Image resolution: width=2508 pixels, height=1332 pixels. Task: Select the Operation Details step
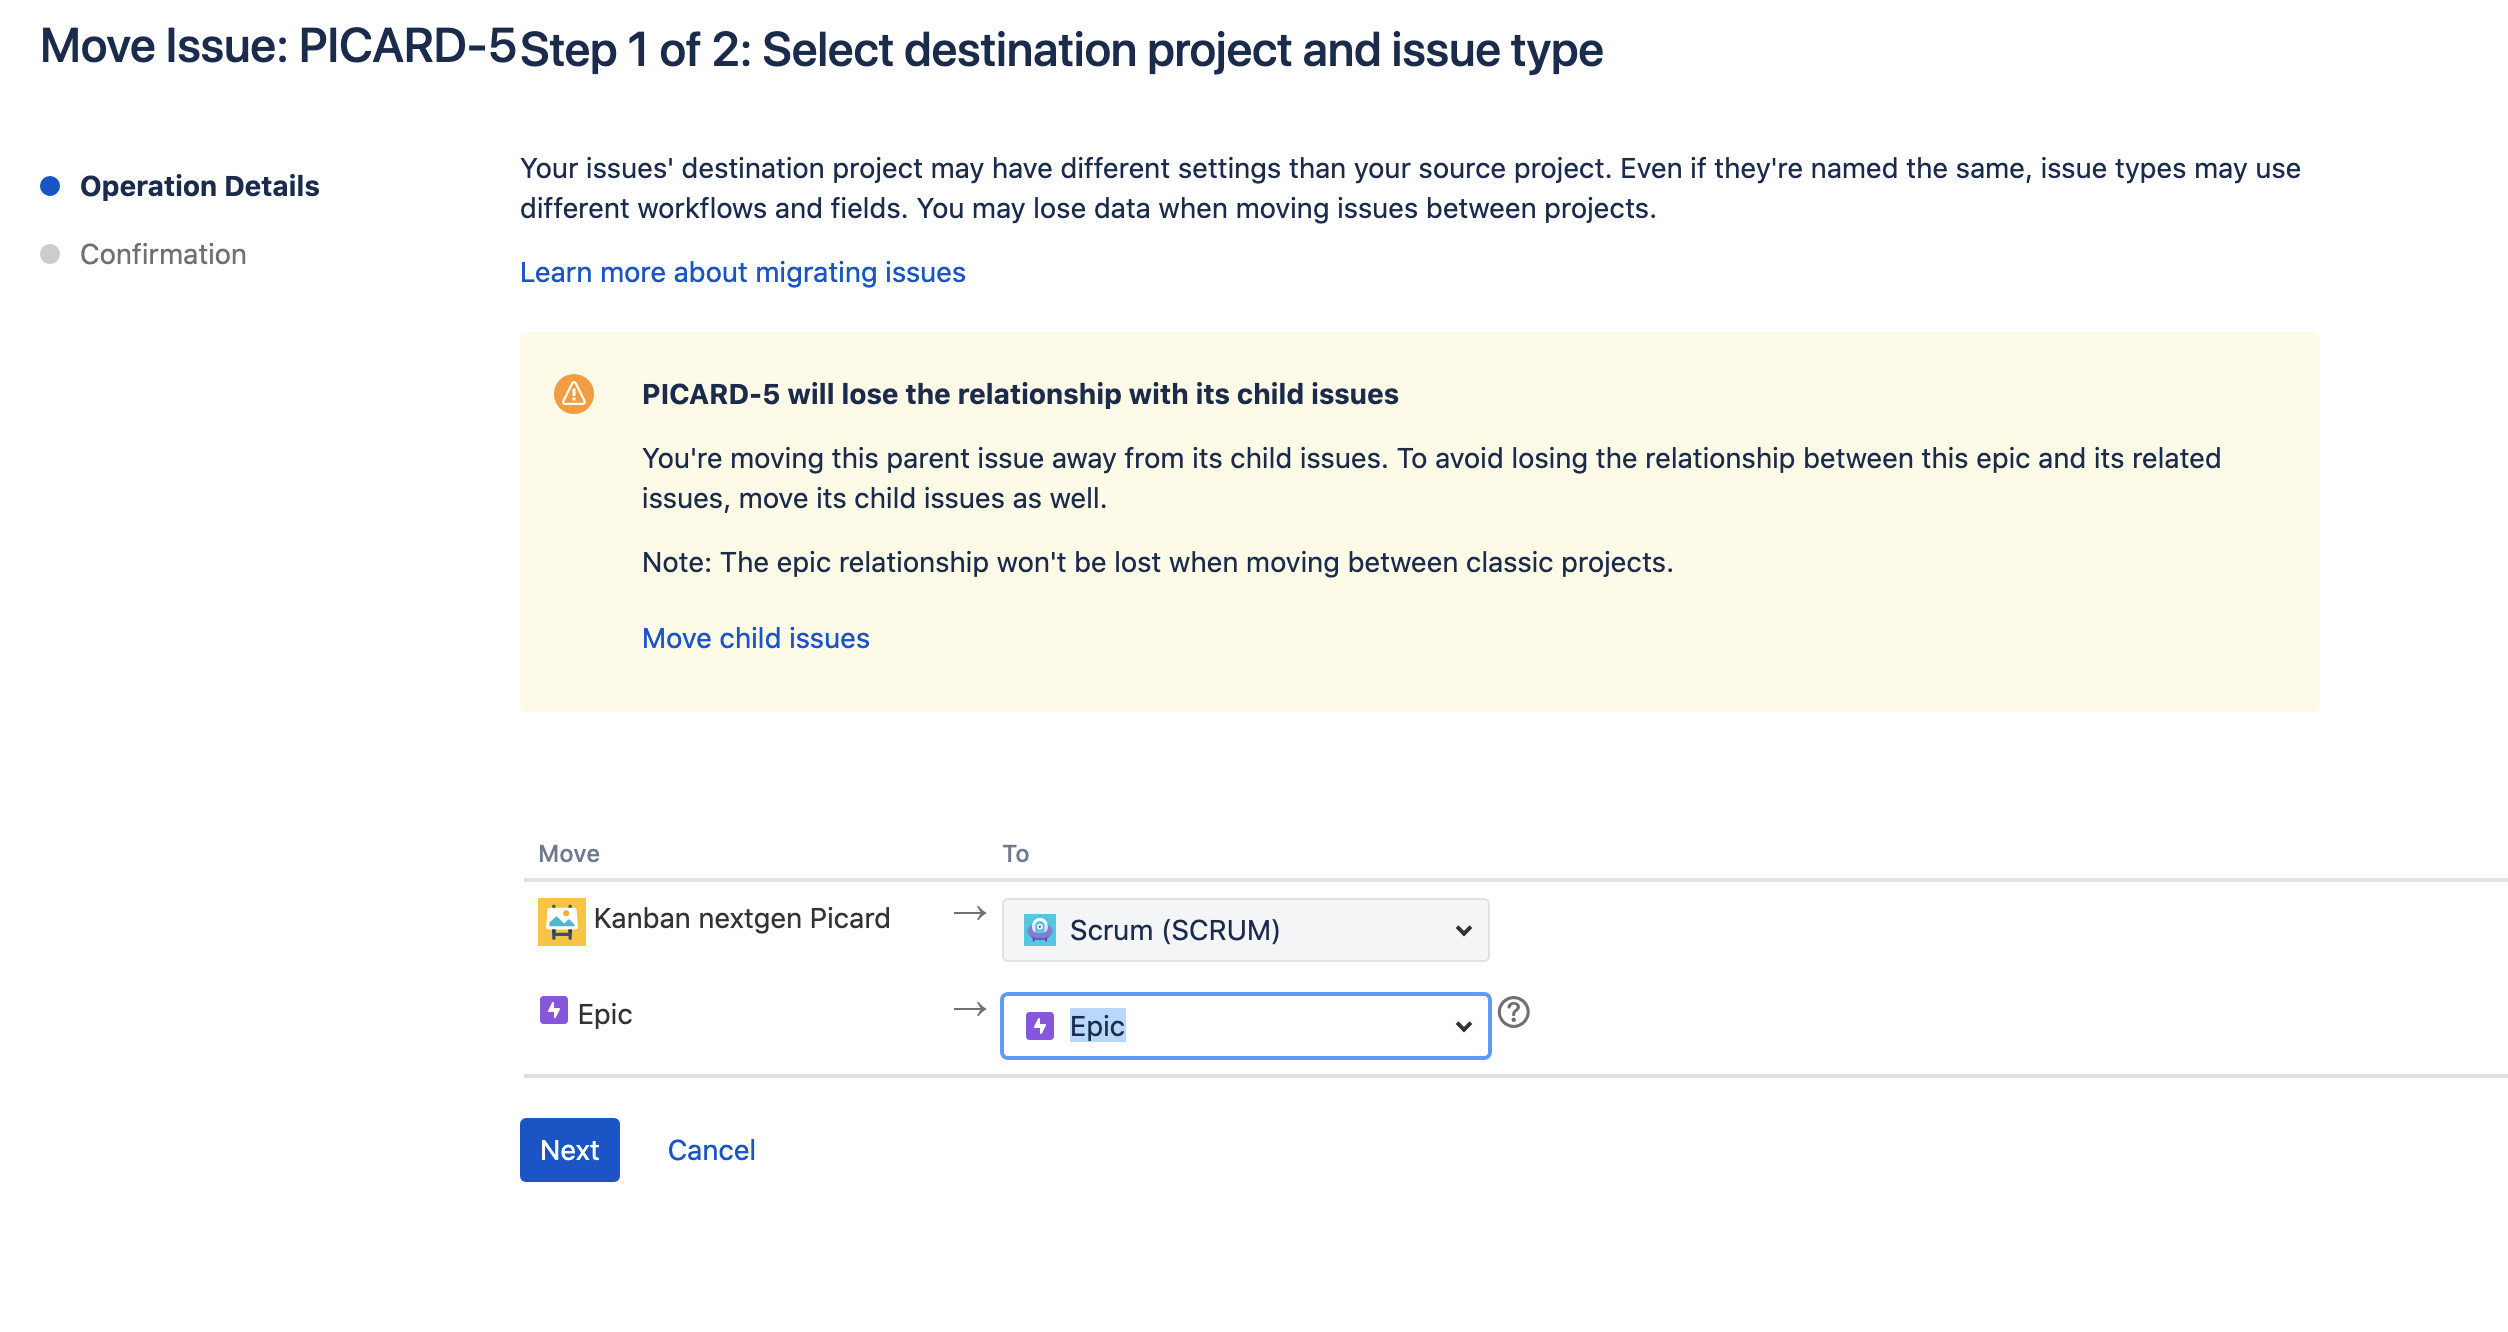pos(200,186)
